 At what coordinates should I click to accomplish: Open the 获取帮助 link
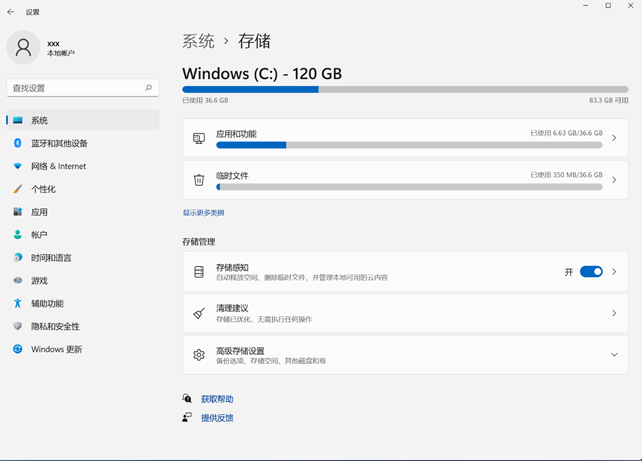pos(217,399)
